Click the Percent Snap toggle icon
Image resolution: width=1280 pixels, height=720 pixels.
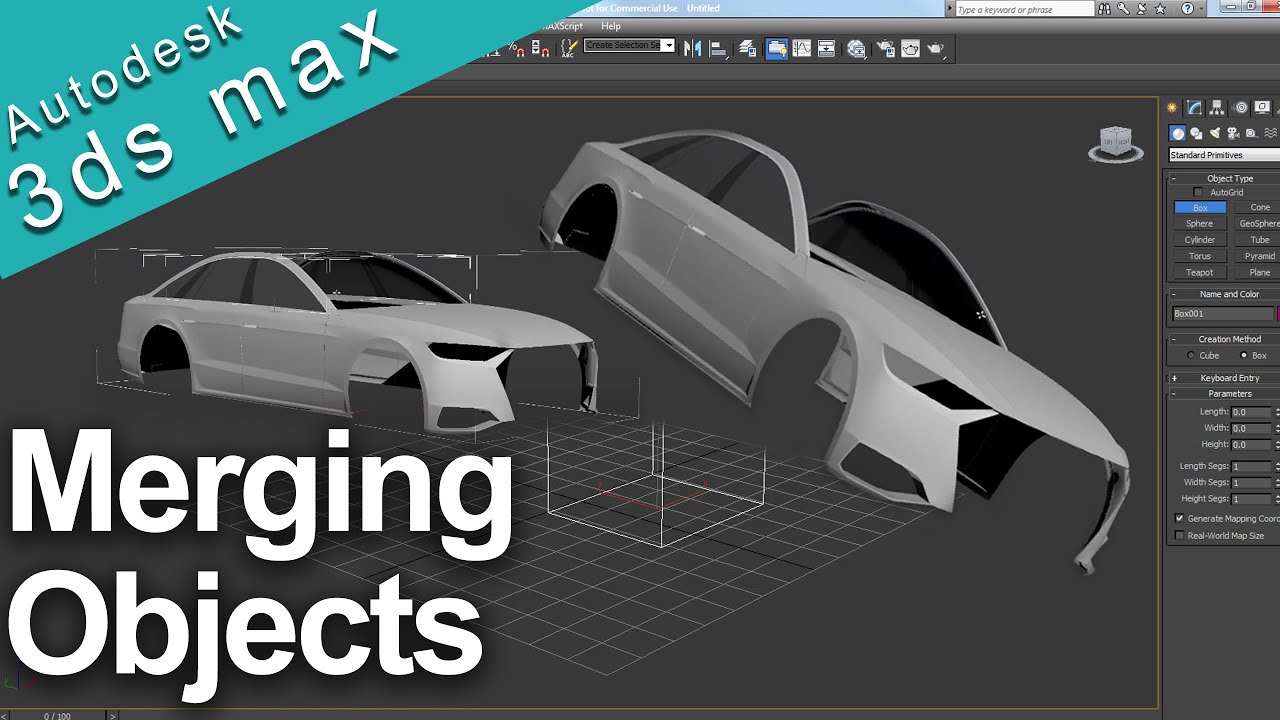point(516,48)
